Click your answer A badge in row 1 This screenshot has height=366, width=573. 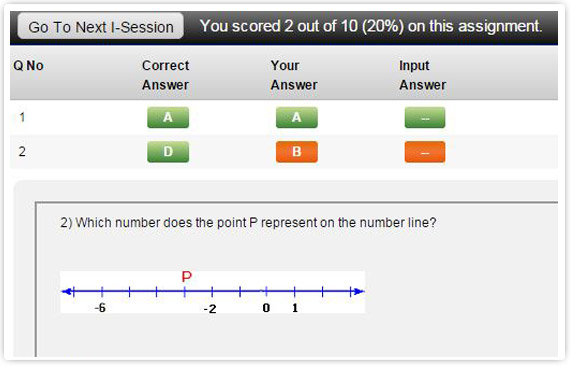tap(296, 117)
